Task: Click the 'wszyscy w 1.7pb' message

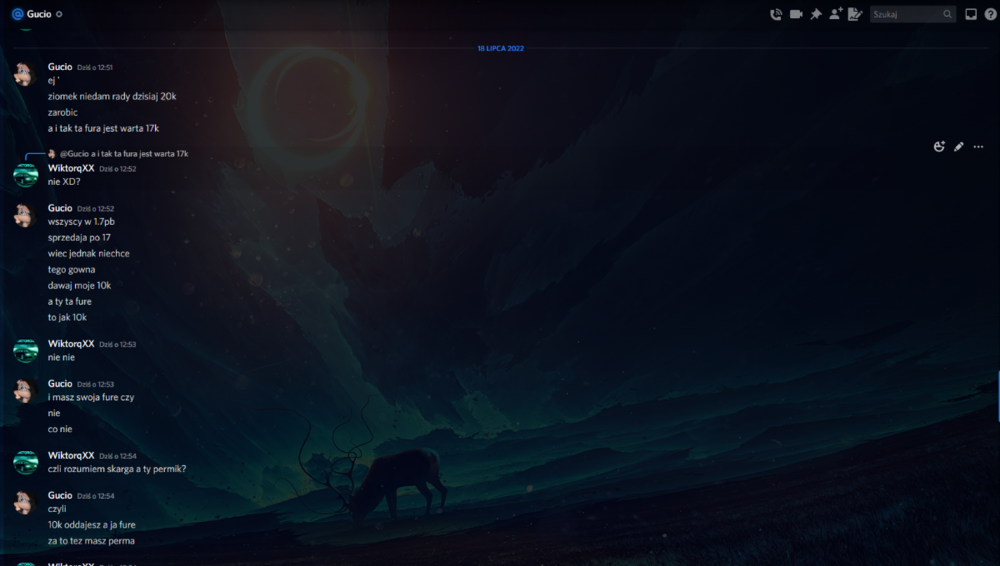Action: pyautogui.click(x=81, y=222)
